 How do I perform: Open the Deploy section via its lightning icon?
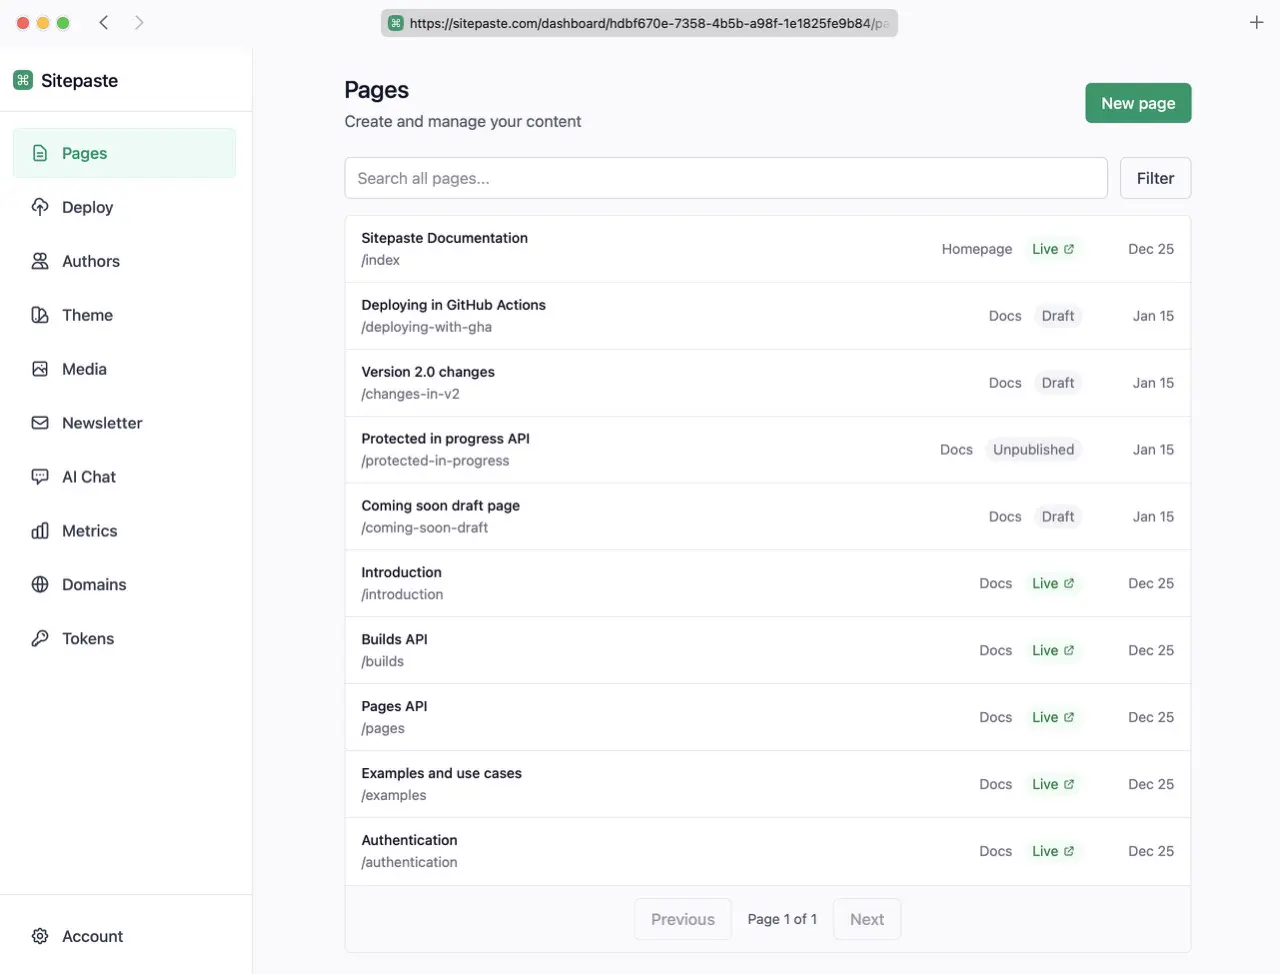[40, 207]
